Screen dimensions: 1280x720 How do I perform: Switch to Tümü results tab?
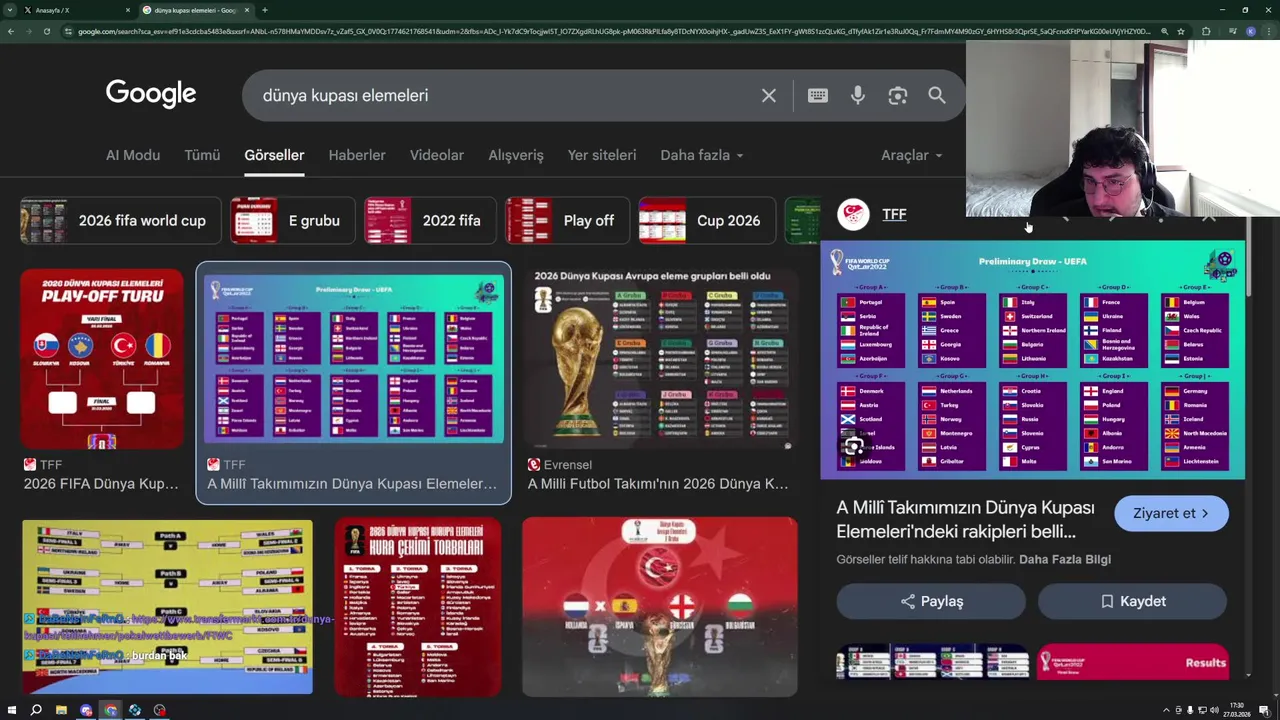click(202, 155)
